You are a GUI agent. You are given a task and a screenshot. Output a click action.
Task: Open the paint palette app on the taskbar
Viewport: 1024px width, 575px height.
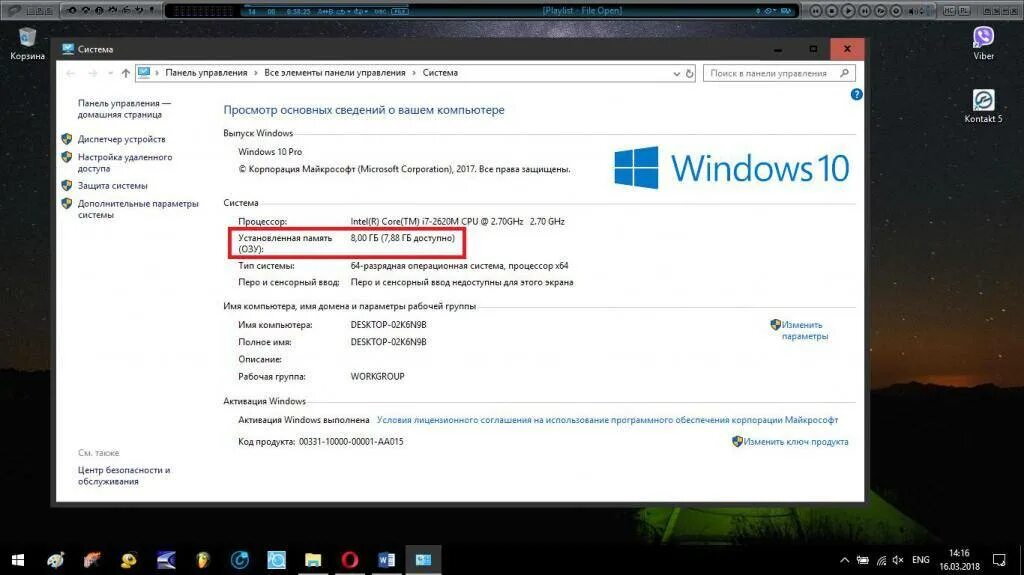(56, 560)
